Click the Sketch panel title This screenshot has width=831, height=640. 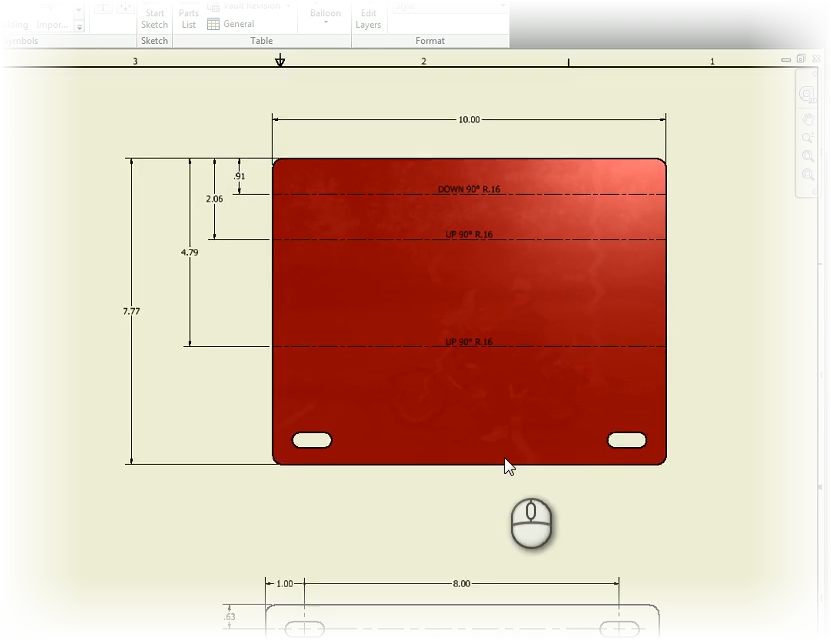(x=154, y=41)
